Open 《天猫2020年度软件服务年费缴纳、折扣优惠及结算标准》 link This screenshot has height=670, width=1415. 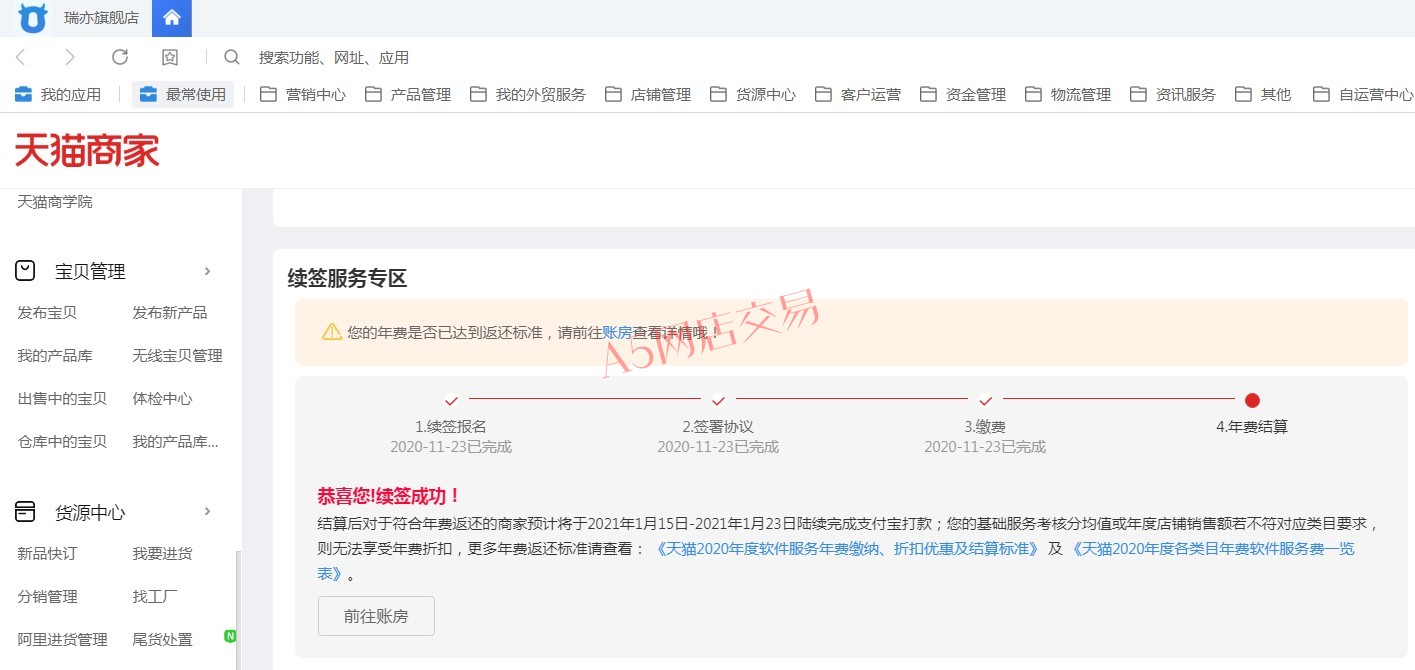pyautogui.click(x=847, y=549)
